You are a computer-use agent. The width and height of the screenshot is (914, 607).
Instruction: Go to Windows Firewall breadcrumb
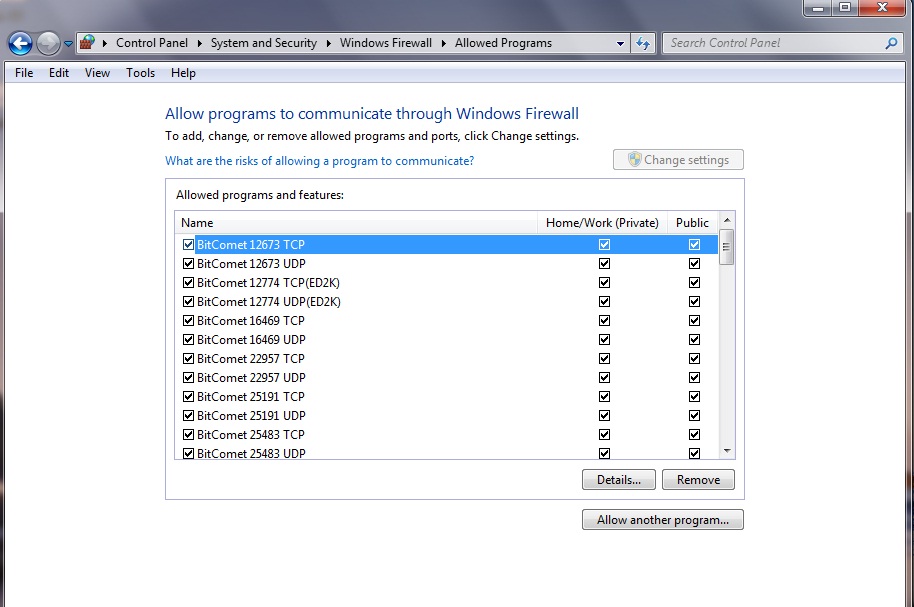(x=386, y=43)
